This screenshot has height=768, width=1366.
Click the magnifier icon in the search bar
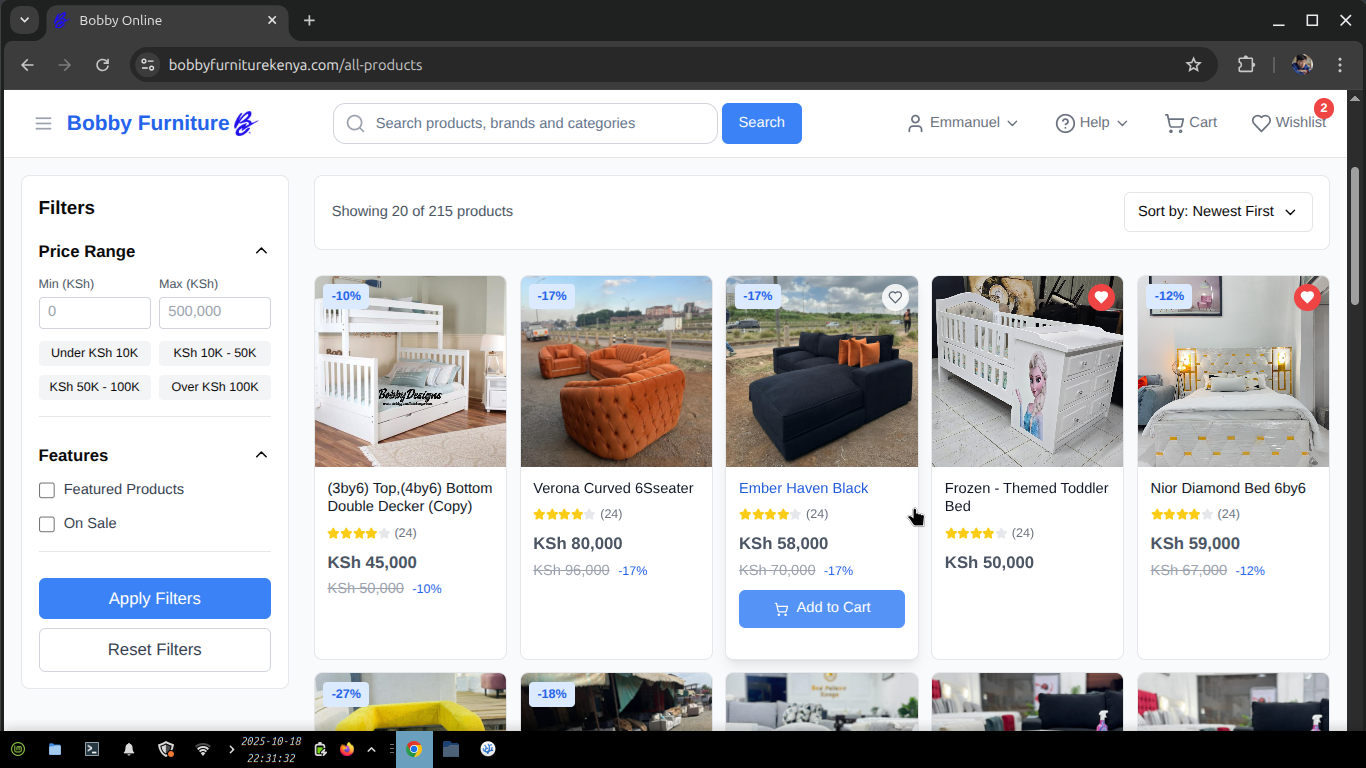(x=355, y=123)
